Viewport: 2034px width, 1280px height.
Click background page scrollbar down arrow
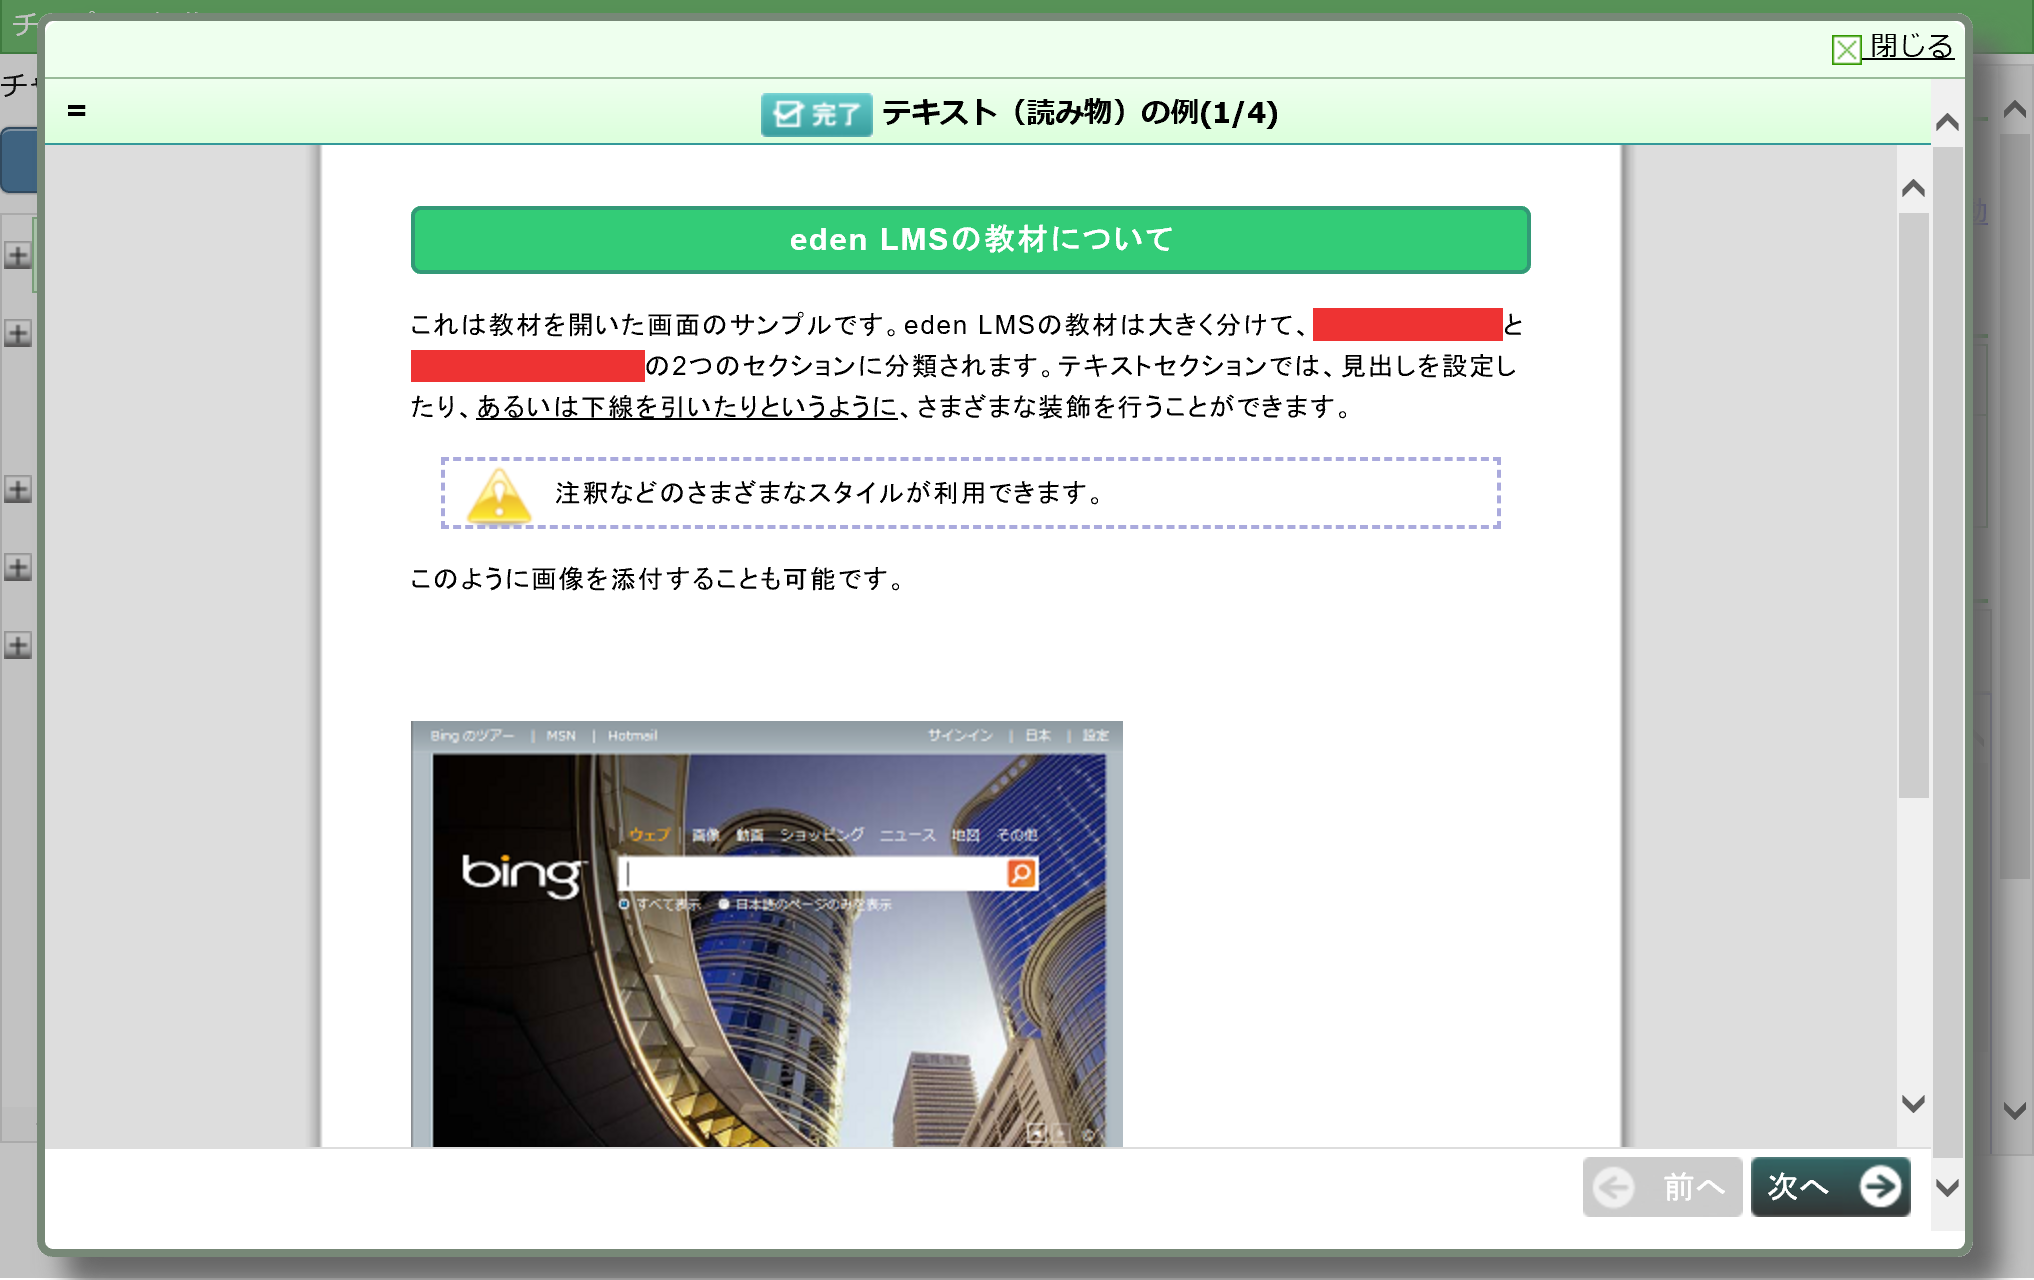2015,1110
